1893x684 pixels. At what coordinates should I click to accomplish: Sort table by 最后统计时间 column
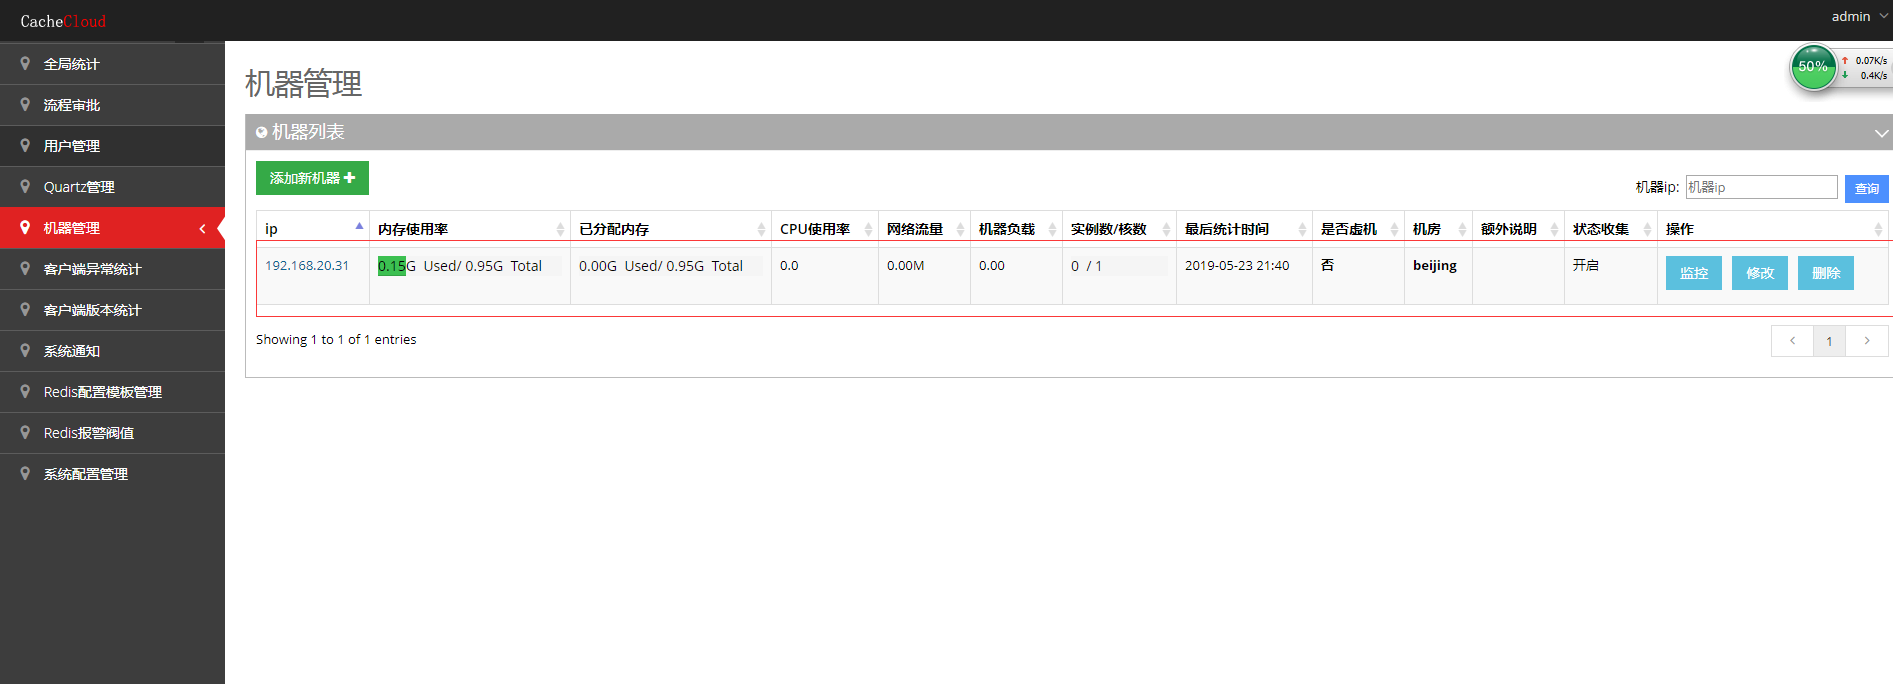tap(1245, 229)
